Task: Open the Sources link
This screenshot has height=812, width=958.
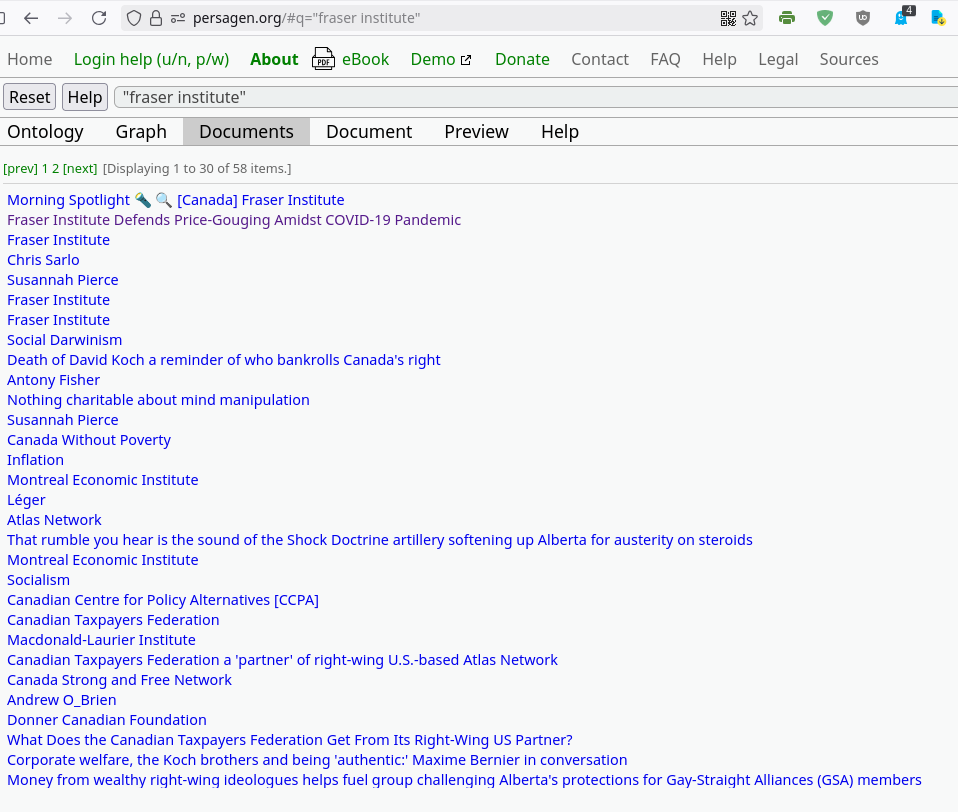Action: [849, 59]
